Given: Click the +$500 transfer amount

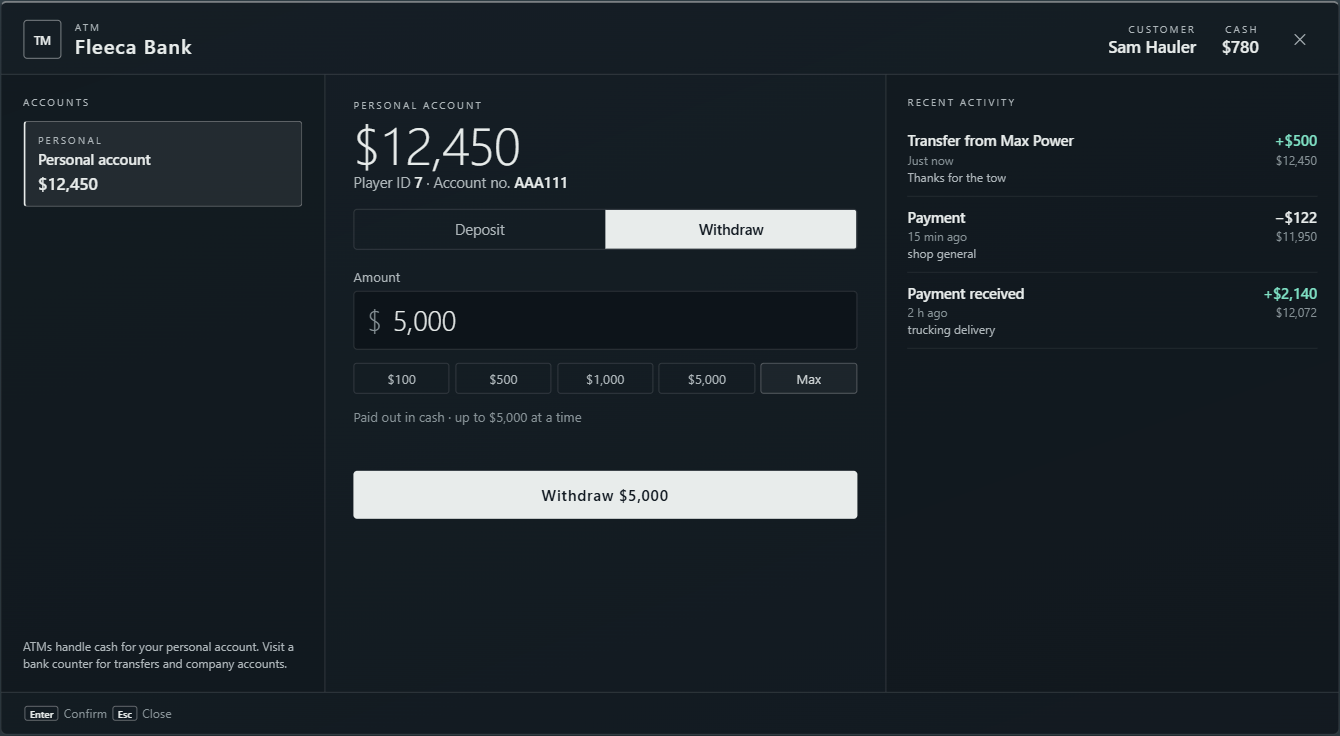Looking at the screenshot, I should coord(1296,141).
